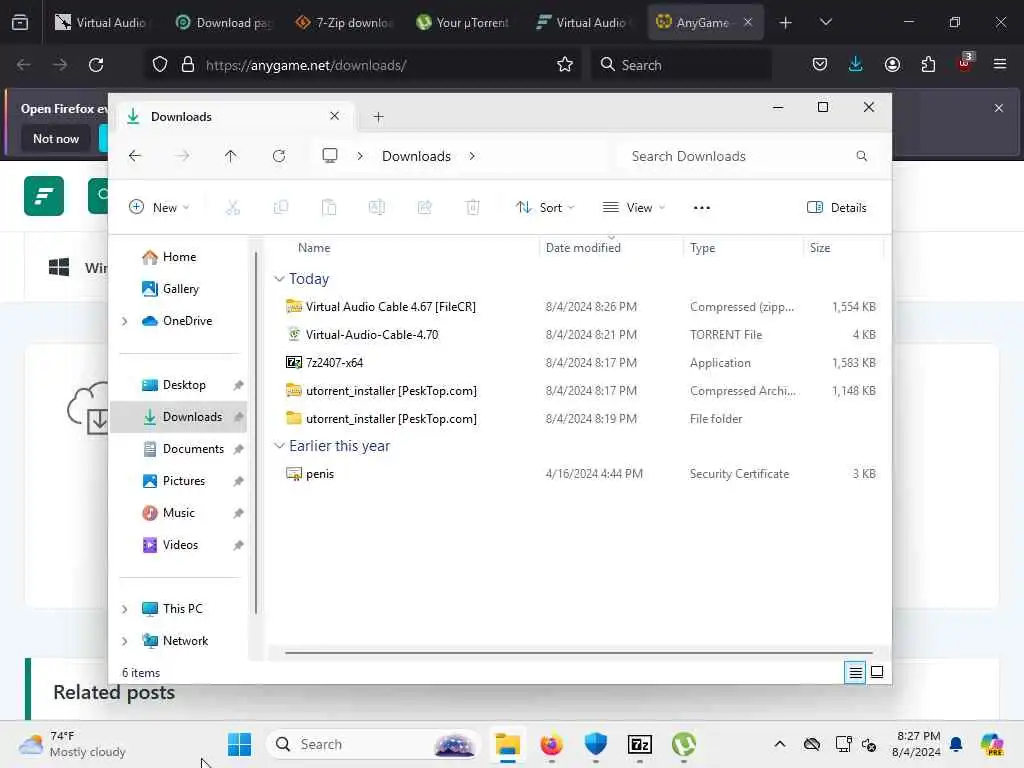The height and width of the screenshot is (768, 1024).
Task: Switch to the 7-Zip download Firefox tab
Action: pyautogui.click(x=345, y=23)
